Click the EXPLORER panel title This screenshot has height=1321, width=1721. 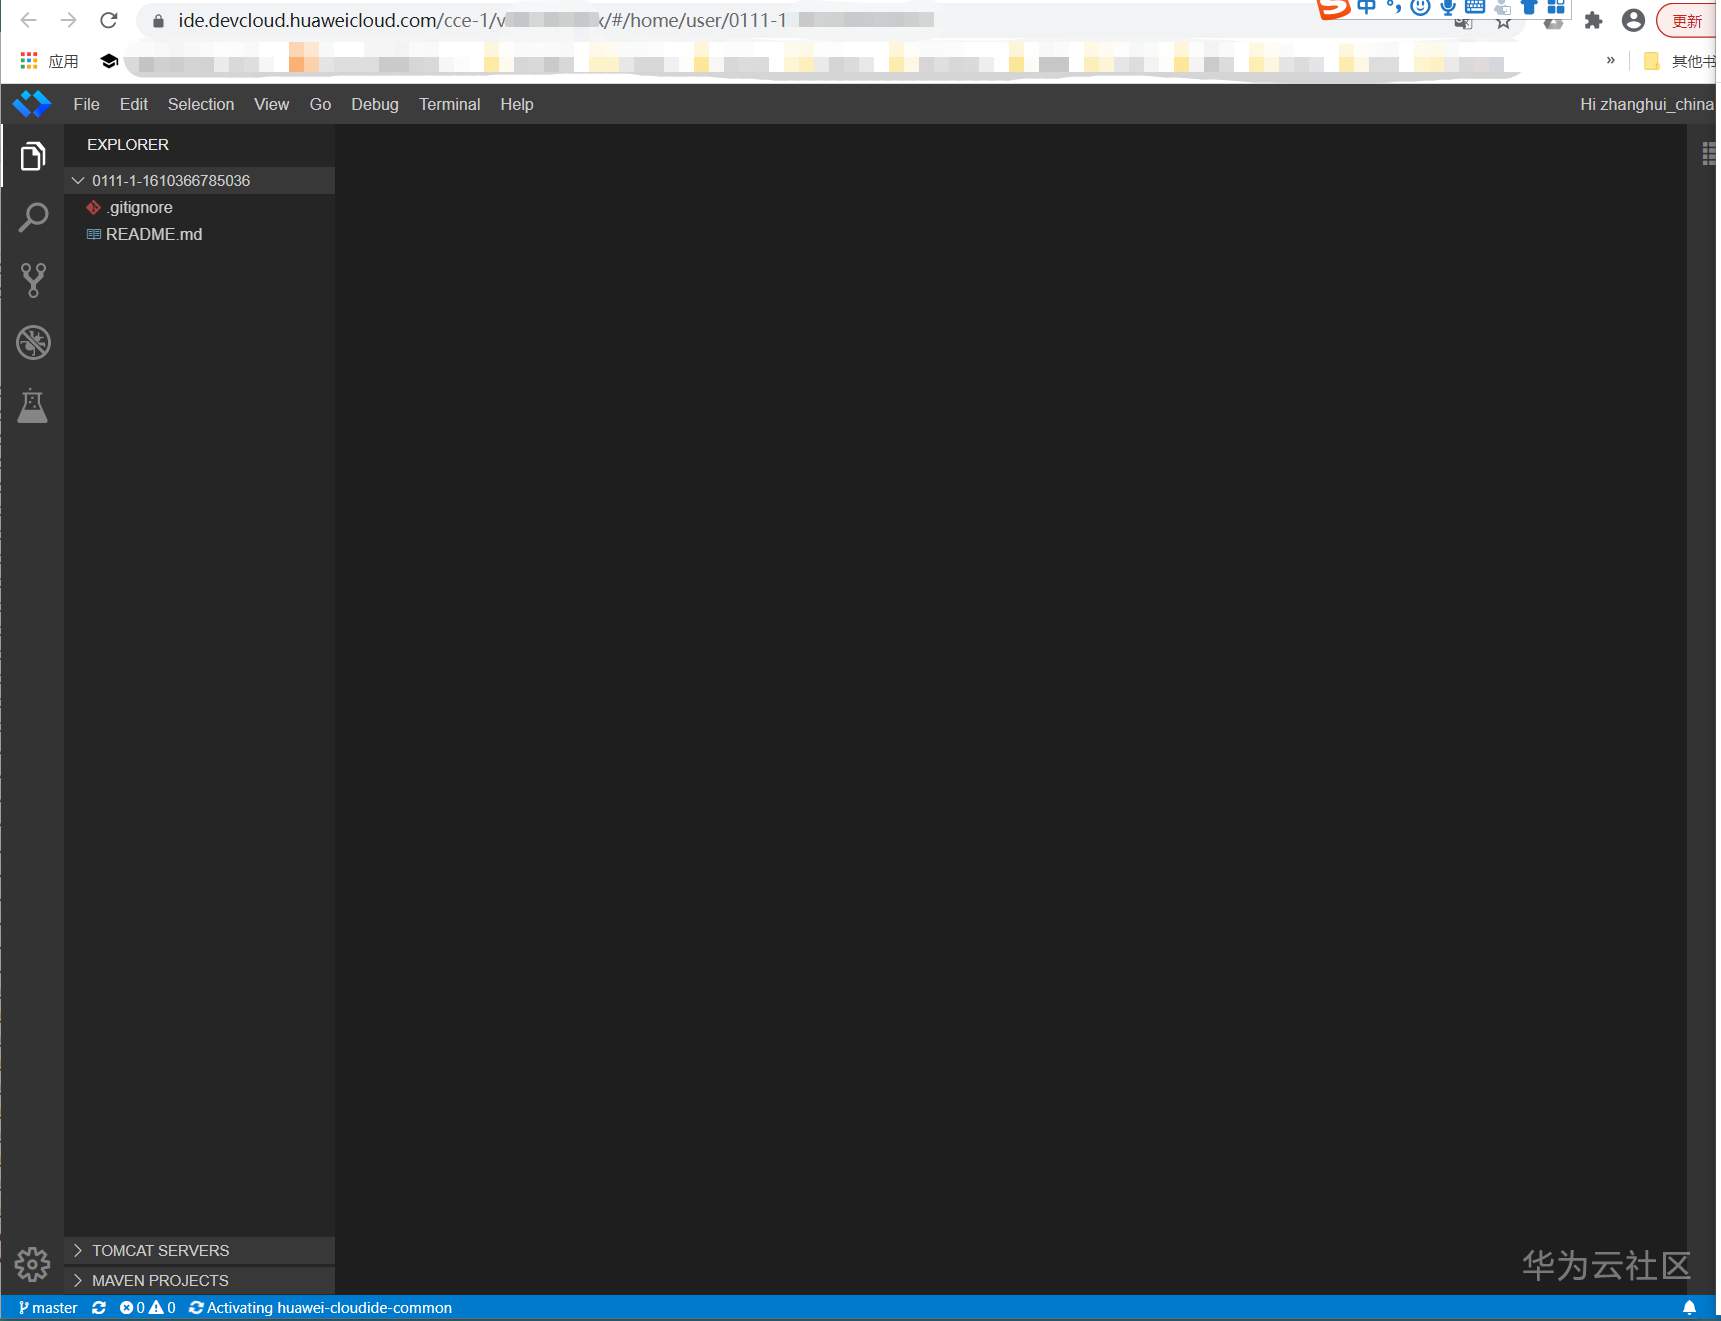[x=128, y=145]
